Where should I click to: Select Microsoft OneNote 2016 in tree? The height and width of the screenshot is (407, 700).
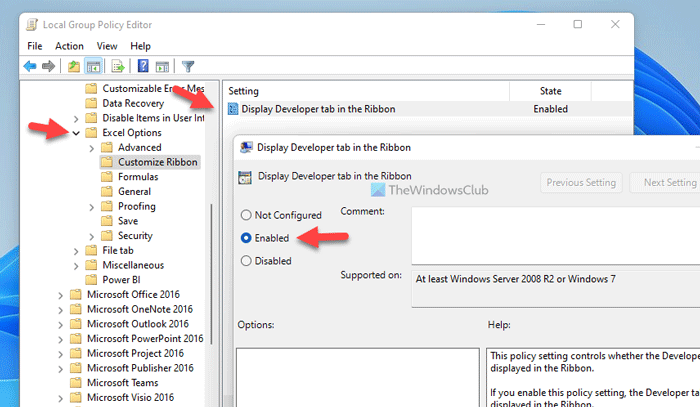[140, 309]
